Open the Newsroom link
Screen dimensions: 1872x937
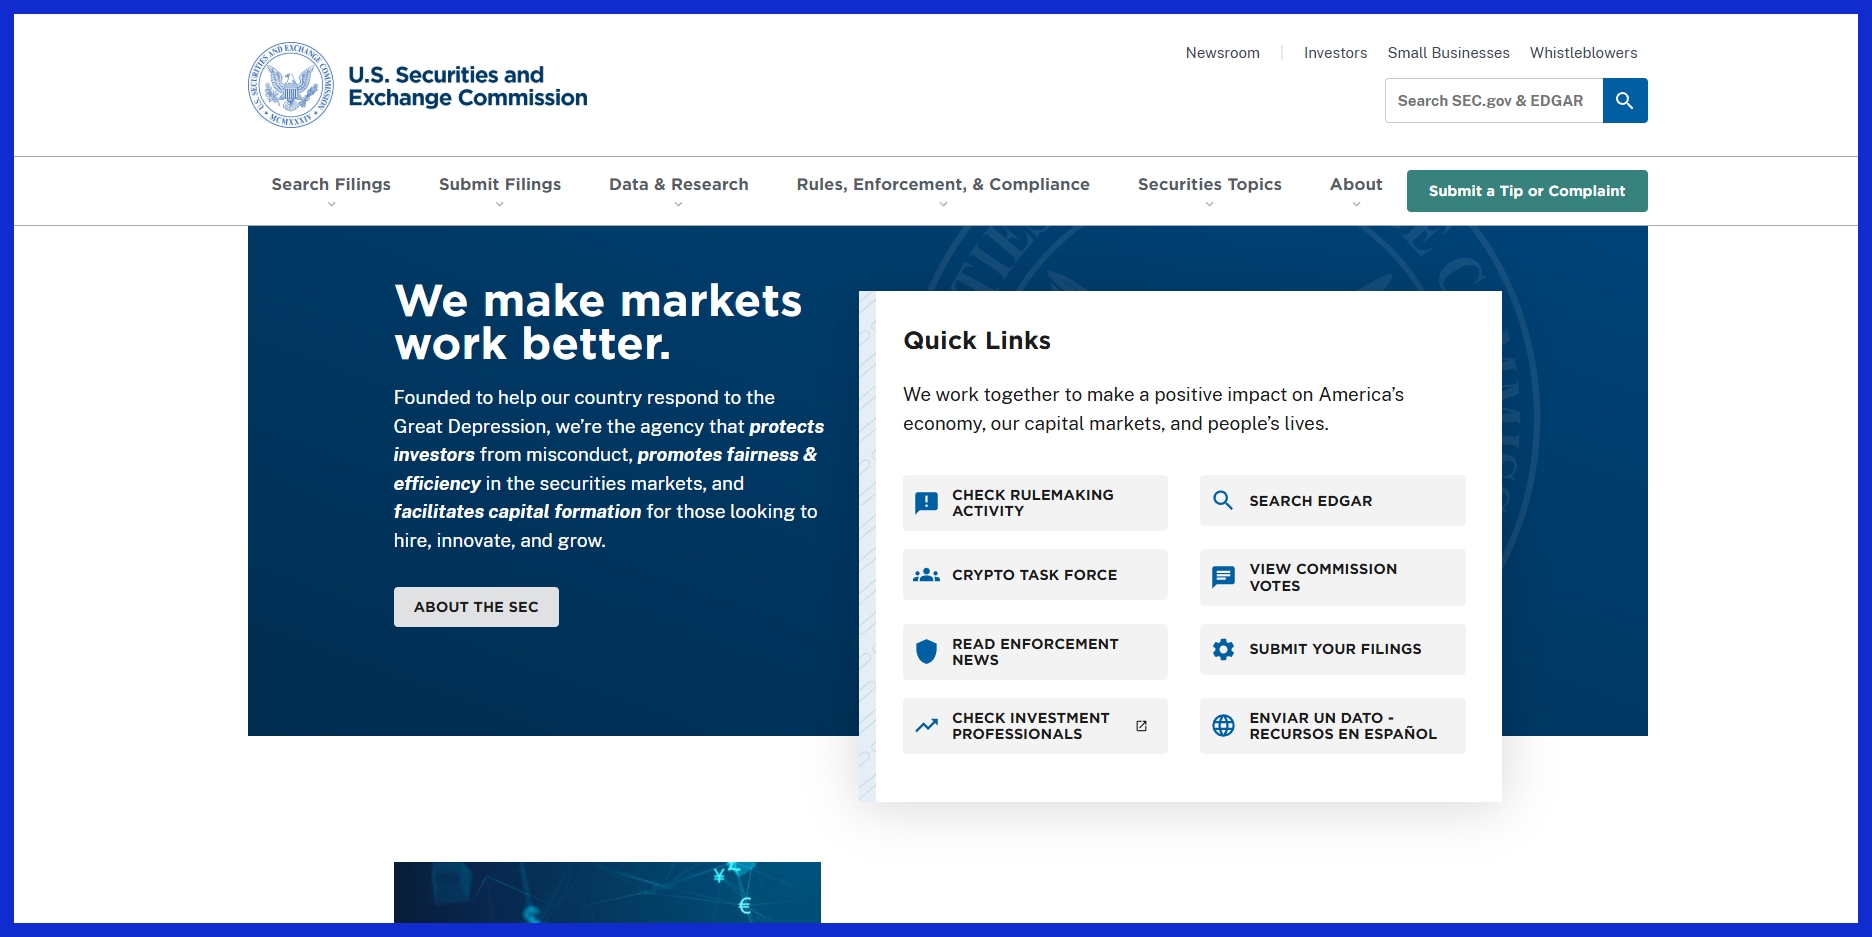click(1223, 53)
